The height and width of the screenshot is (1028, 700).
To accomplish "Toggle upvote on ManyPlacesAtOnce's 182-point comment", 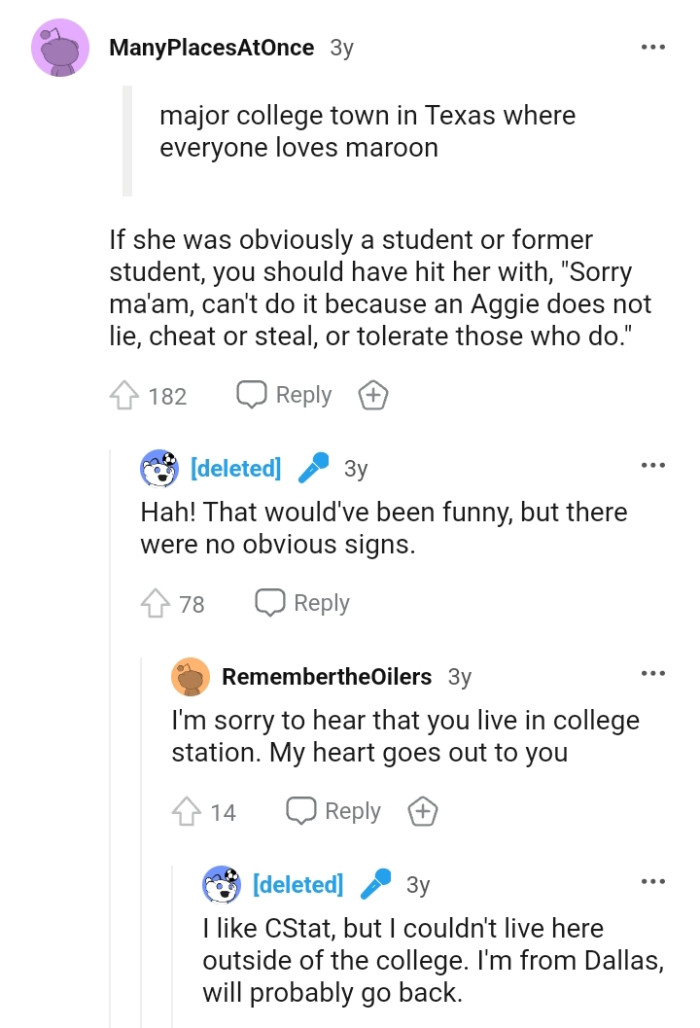I will 126,395.
